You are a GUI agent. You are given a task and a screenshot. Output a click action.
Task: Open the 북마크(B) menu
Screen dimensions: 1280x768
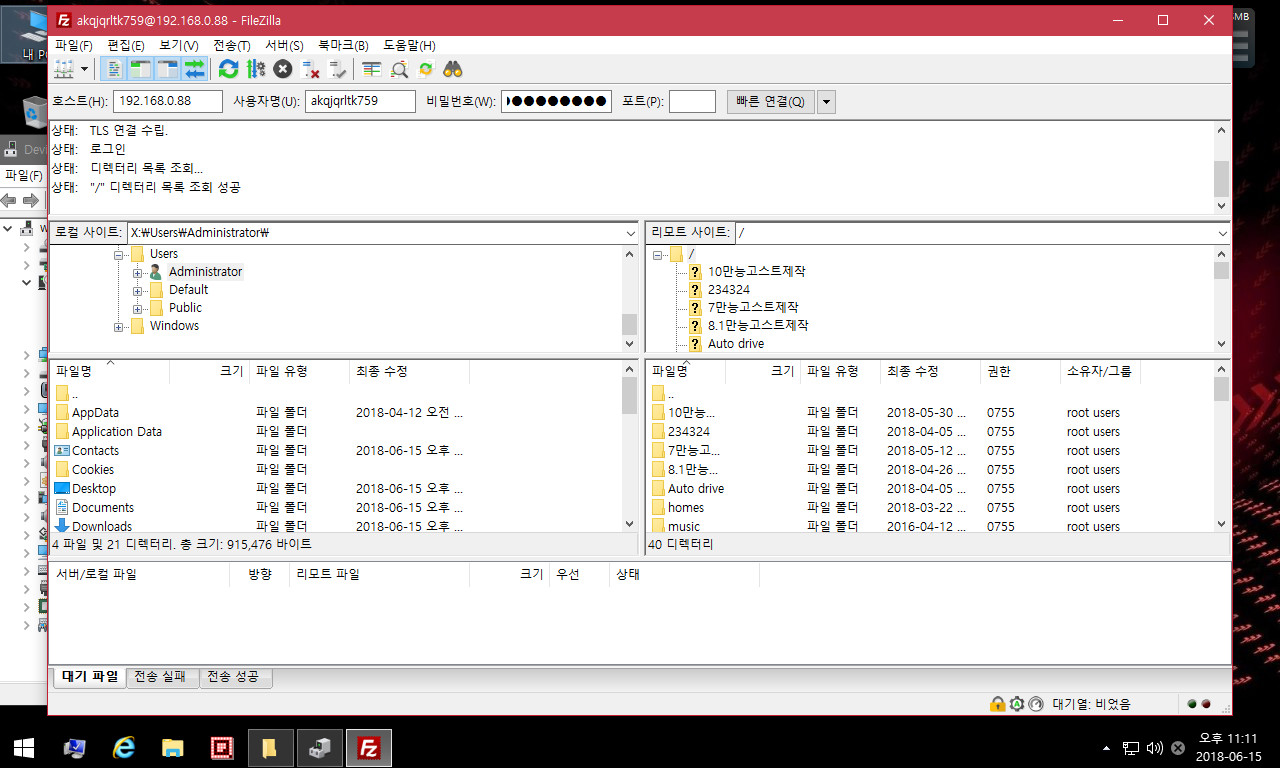343,46
